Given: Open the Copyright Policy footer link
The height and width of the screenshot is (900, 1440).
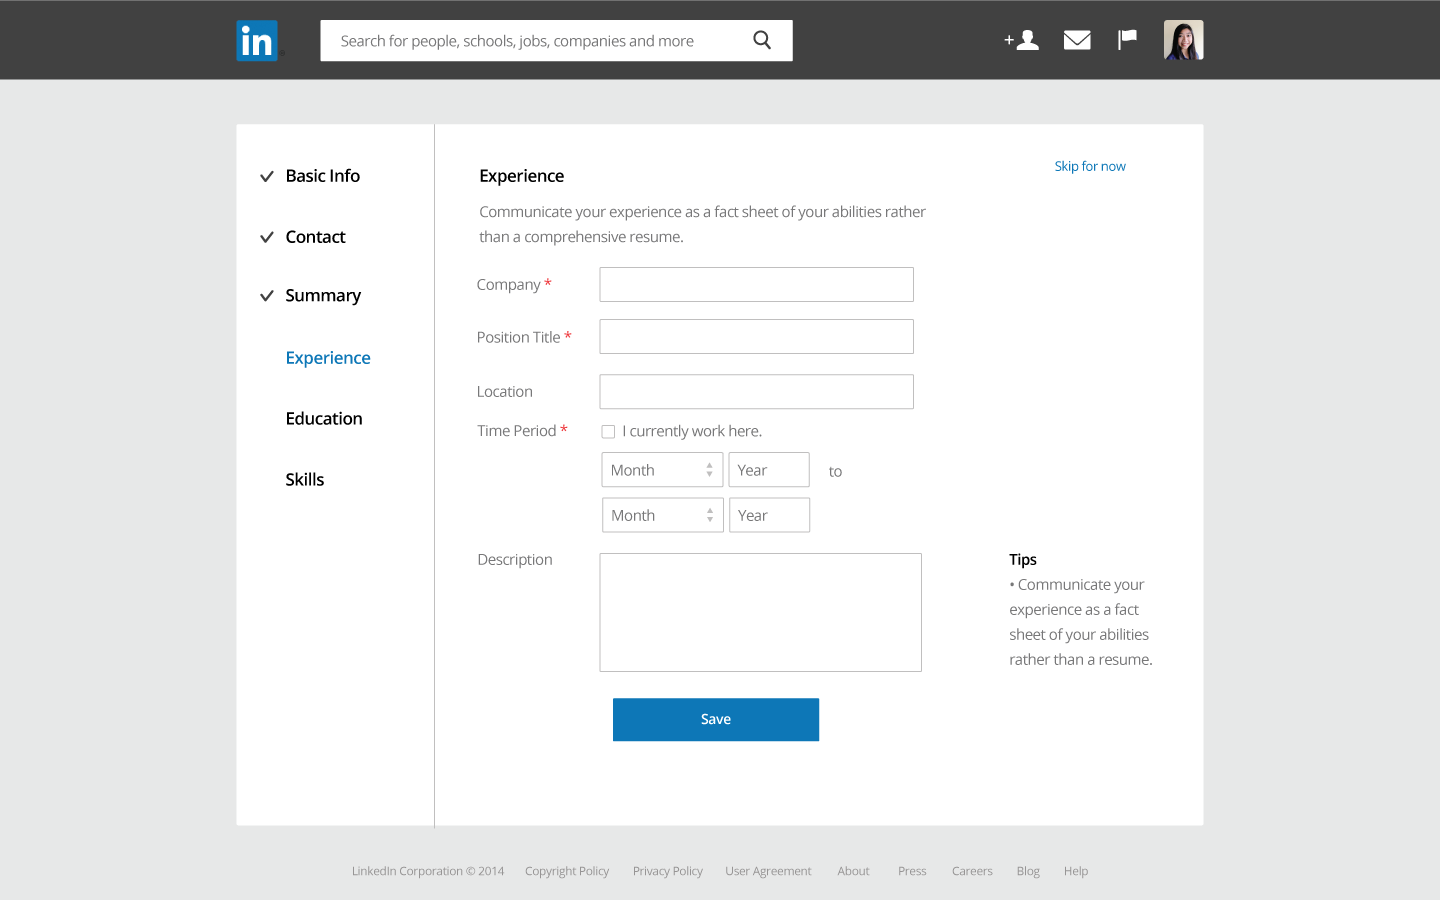Looking at the screenshot, I should (567, 872).
